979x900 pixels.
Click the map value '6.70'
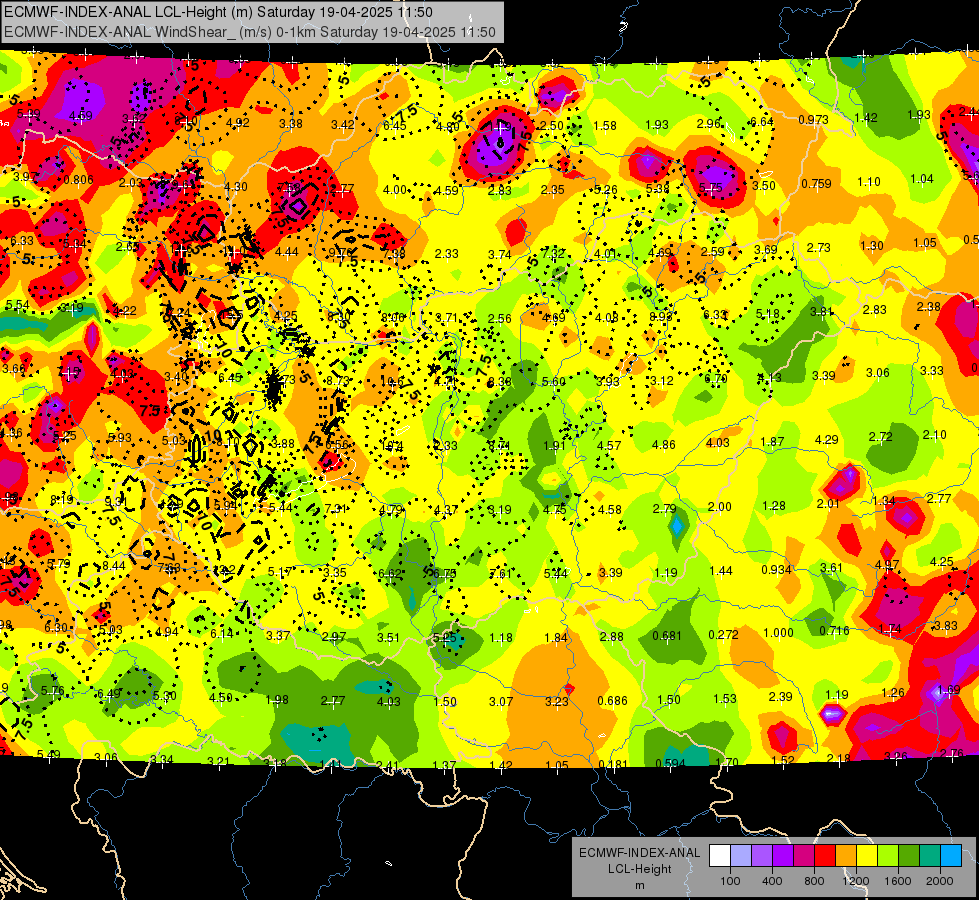click(716, 378)
